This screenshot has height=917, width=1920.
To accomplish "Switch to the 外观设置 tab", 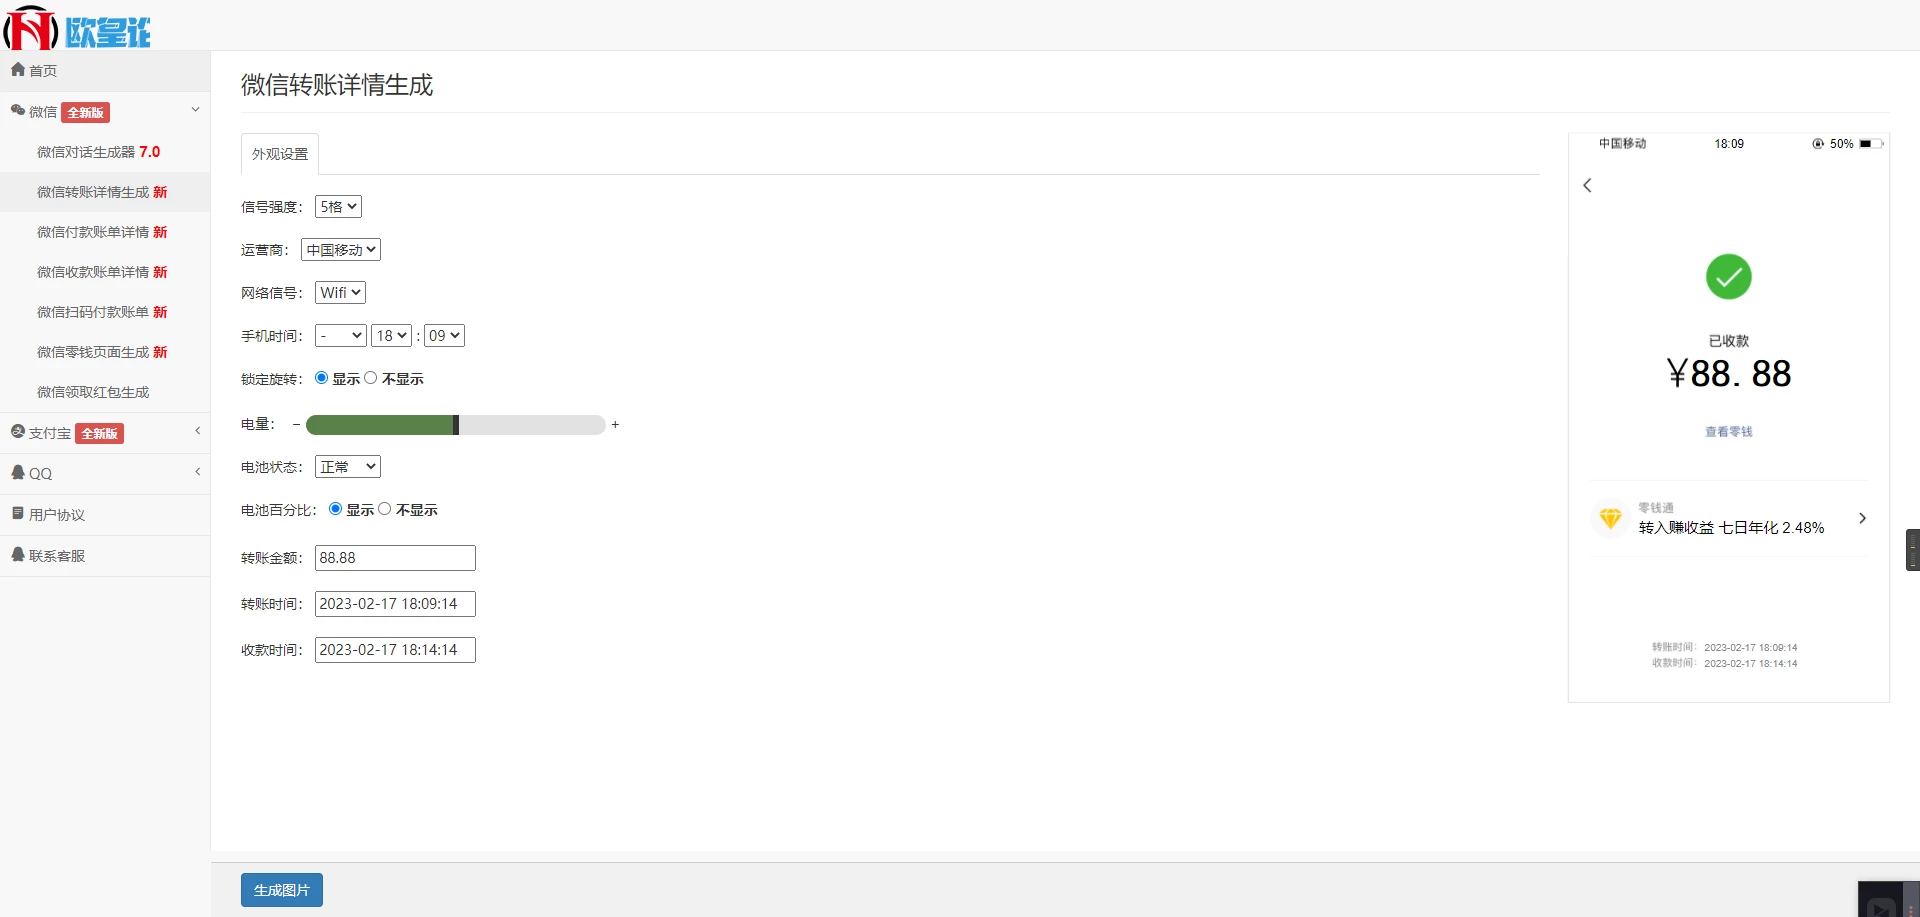I will 280,154.
